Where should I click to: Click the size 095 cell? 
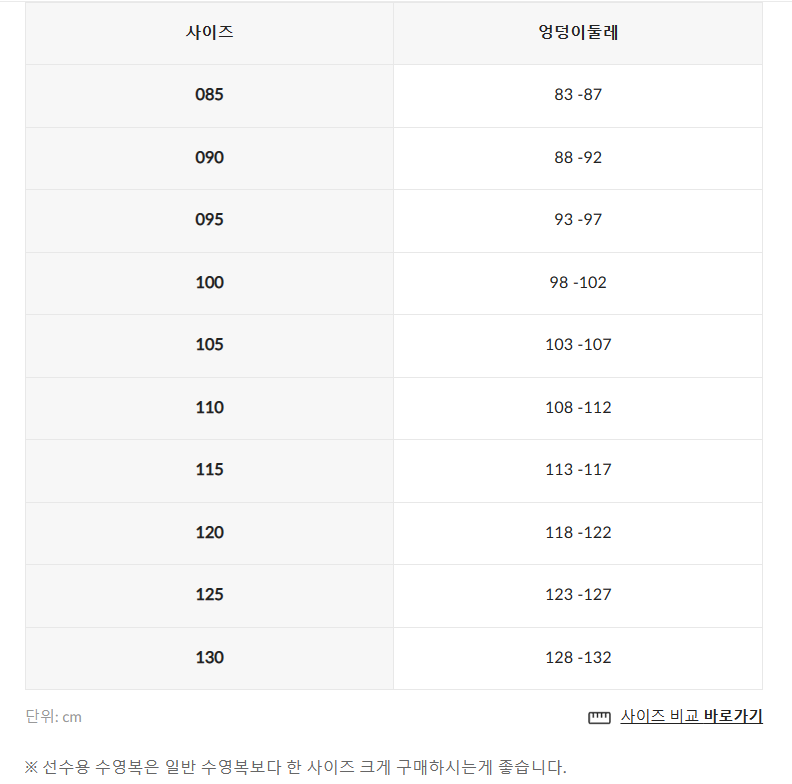pos(210,221)
